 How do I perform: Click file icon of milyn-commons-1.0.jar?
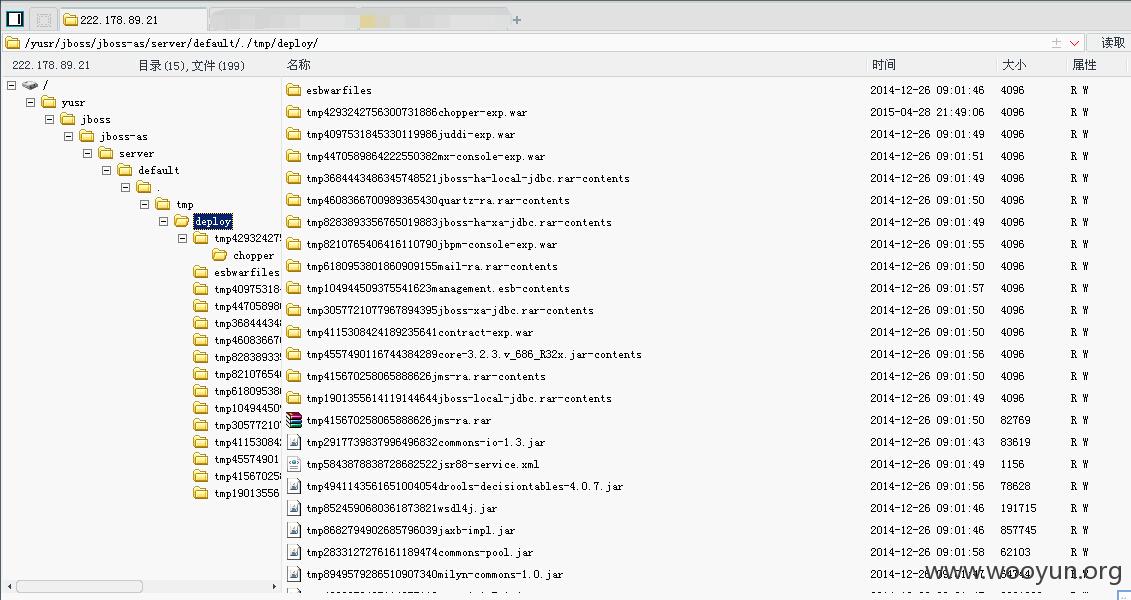point(294,574)
